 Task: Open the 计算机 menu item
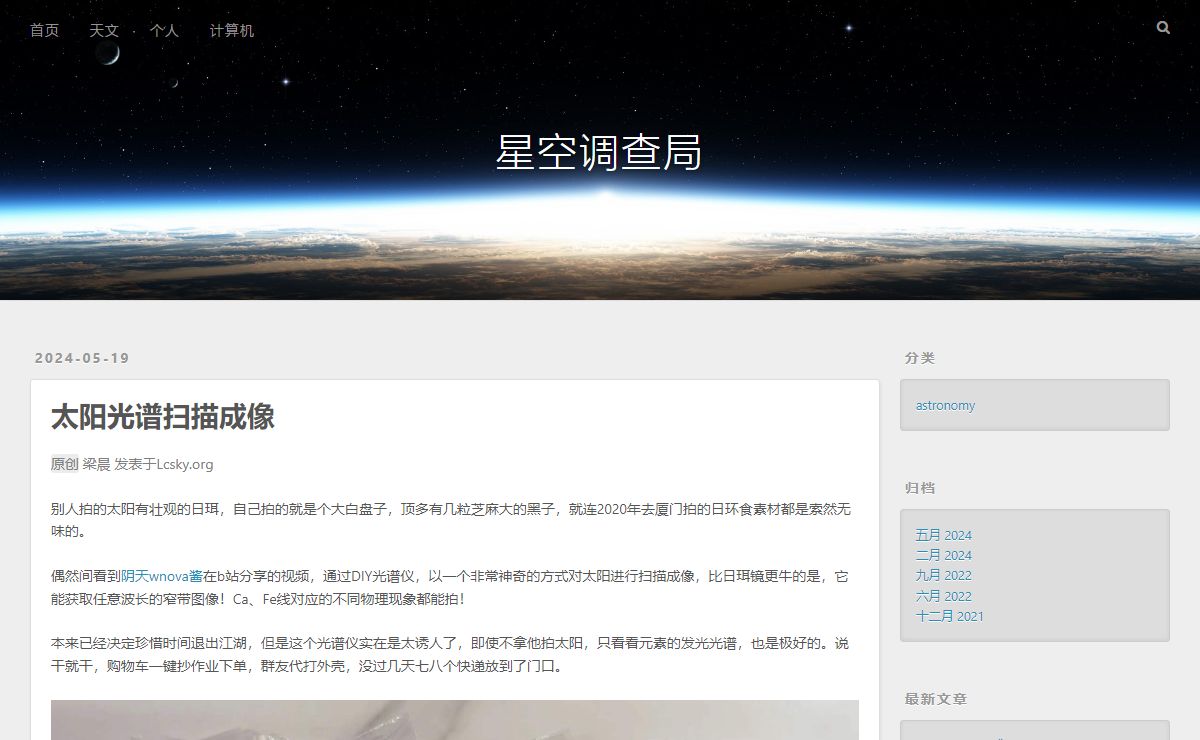[232, 30]
